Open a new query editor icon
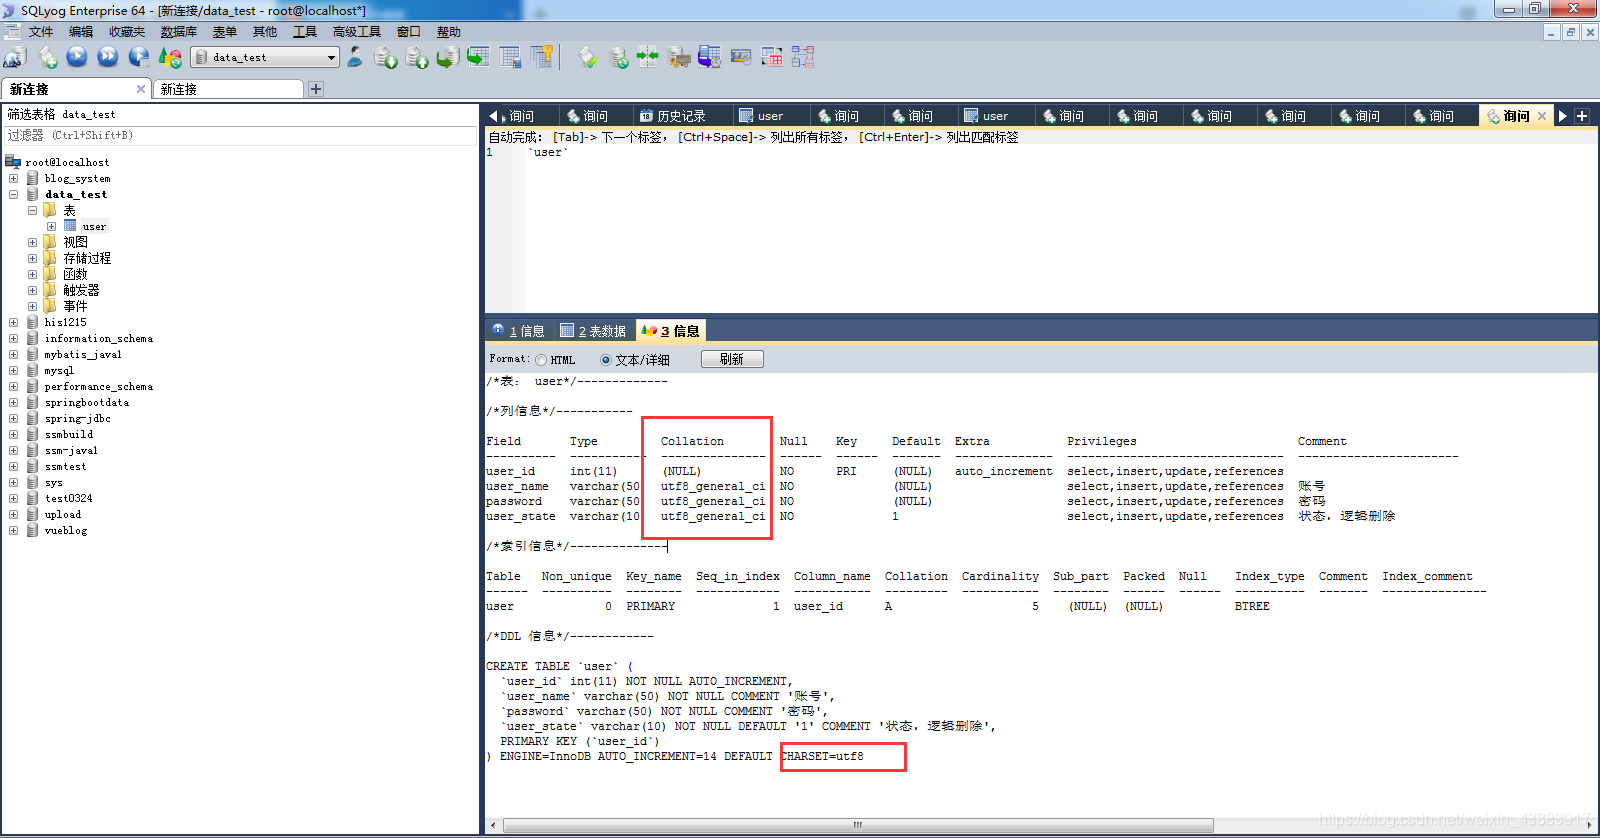 tap(47, 58)
